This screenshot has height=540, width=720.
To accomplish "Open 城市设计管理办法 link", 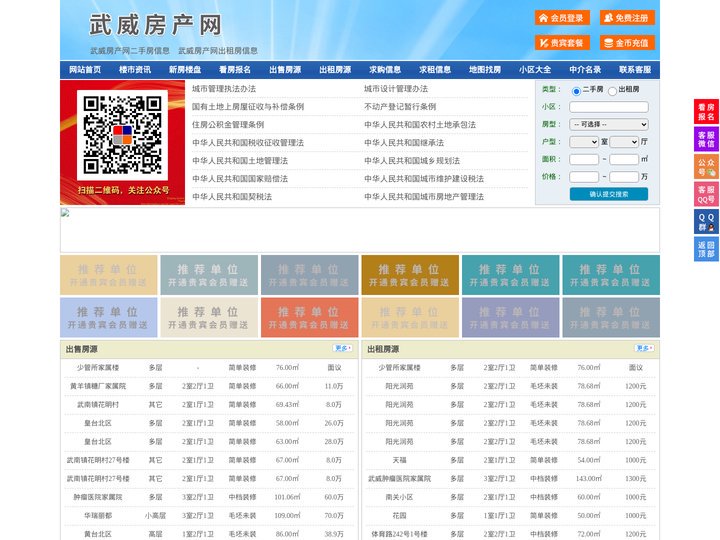I will pos(396,89).
